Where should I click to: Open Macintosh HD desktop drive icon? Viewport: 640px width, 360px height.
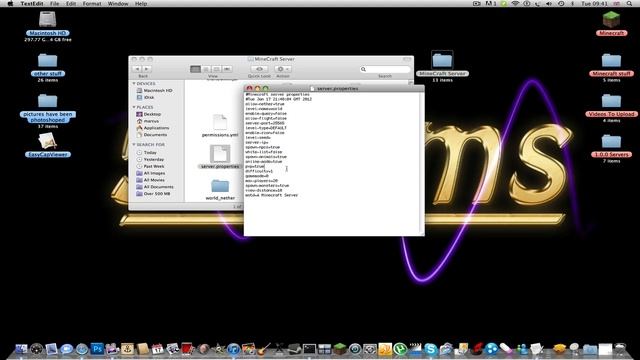pyautogui.click(x=47, y=20)
